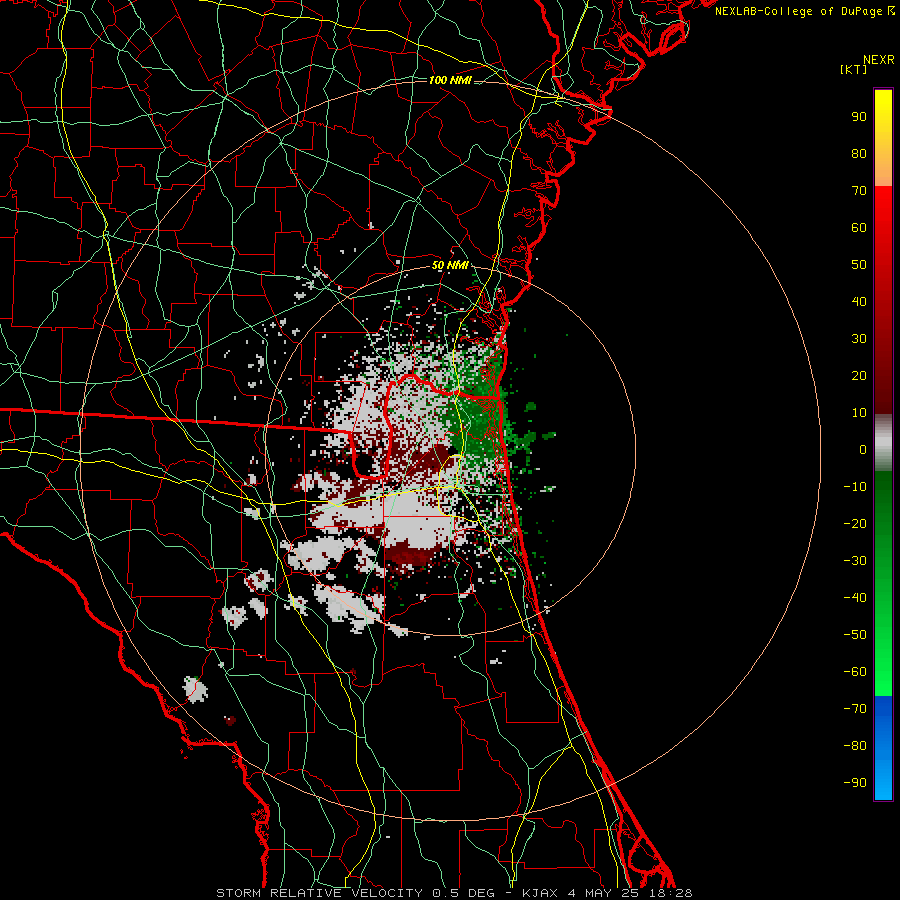Click the -70 scale label
The height and width of the screenshot is (900, 900).
point(855,709)
